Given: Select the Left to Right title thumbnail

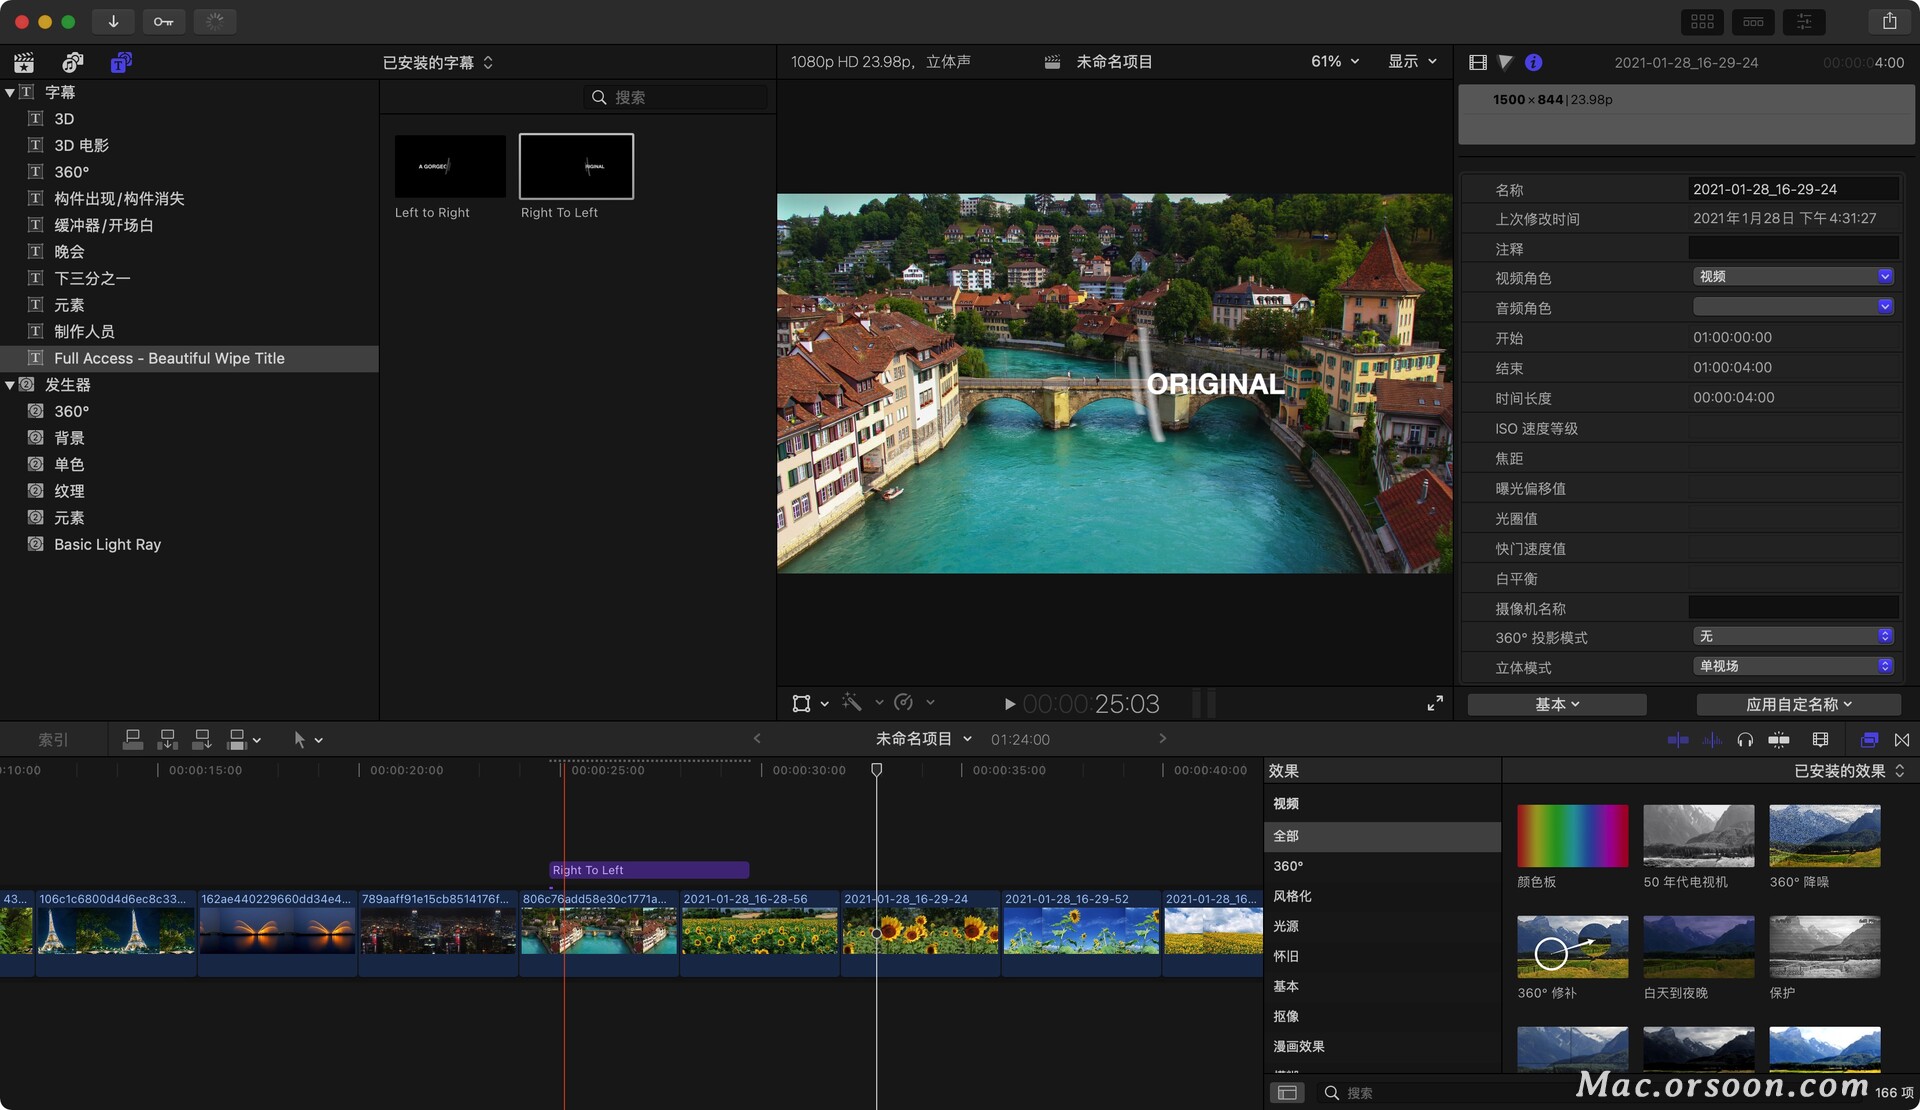Looking at the screenshot, I should [x=450, y=167].
